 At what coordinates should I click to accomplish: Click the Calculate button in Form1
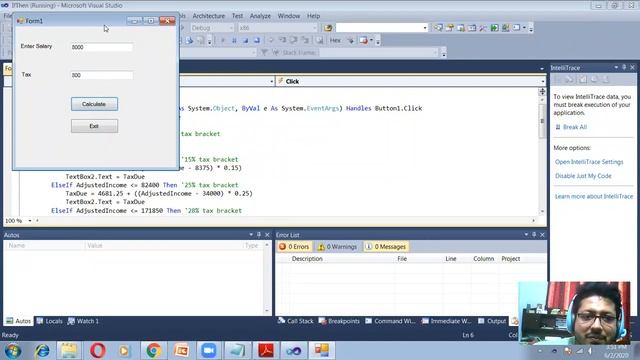pos(94,104)
